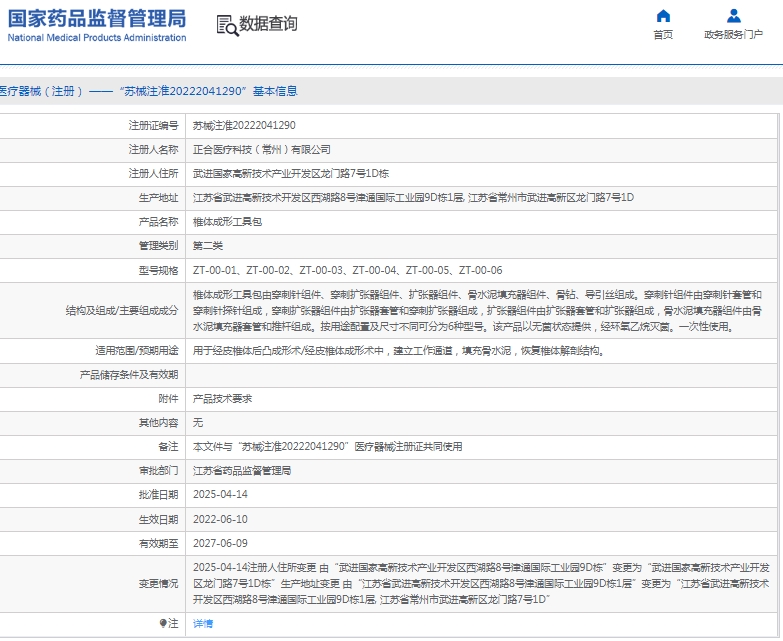
Task: Select management class 第二类
Action: tap(208, 246)
